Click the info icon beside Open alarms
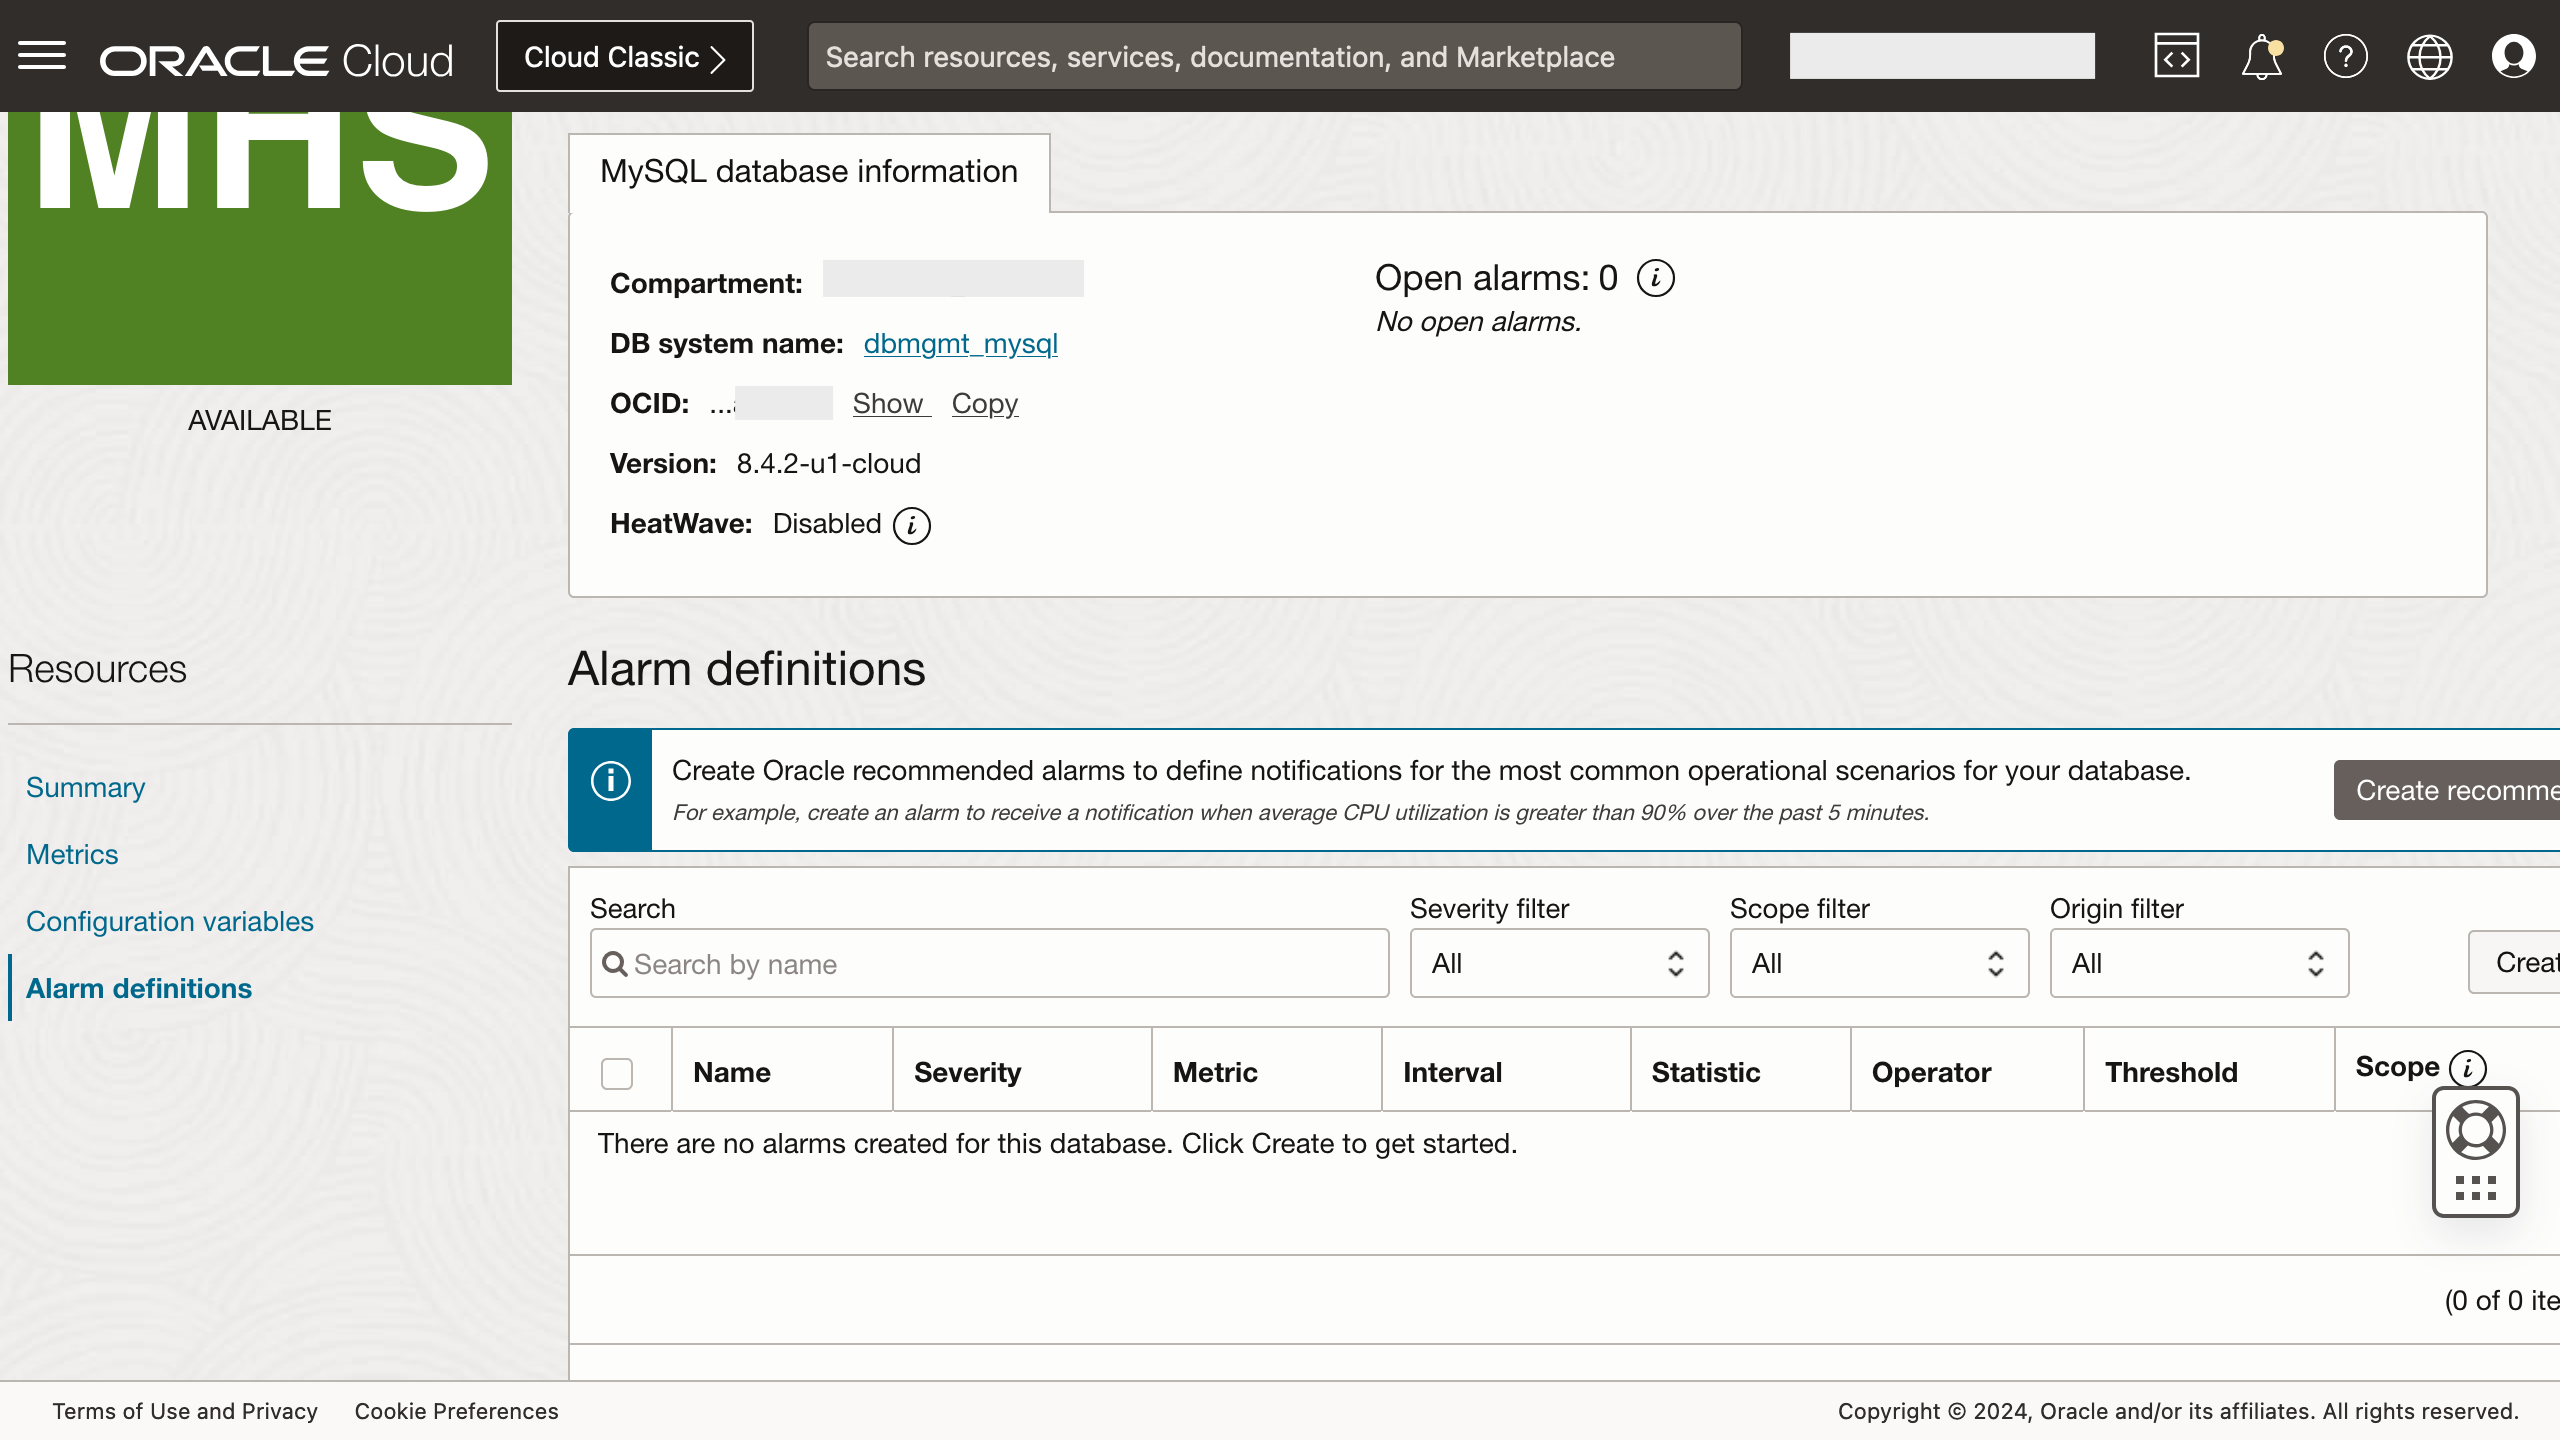 [x=1657, y=278]
